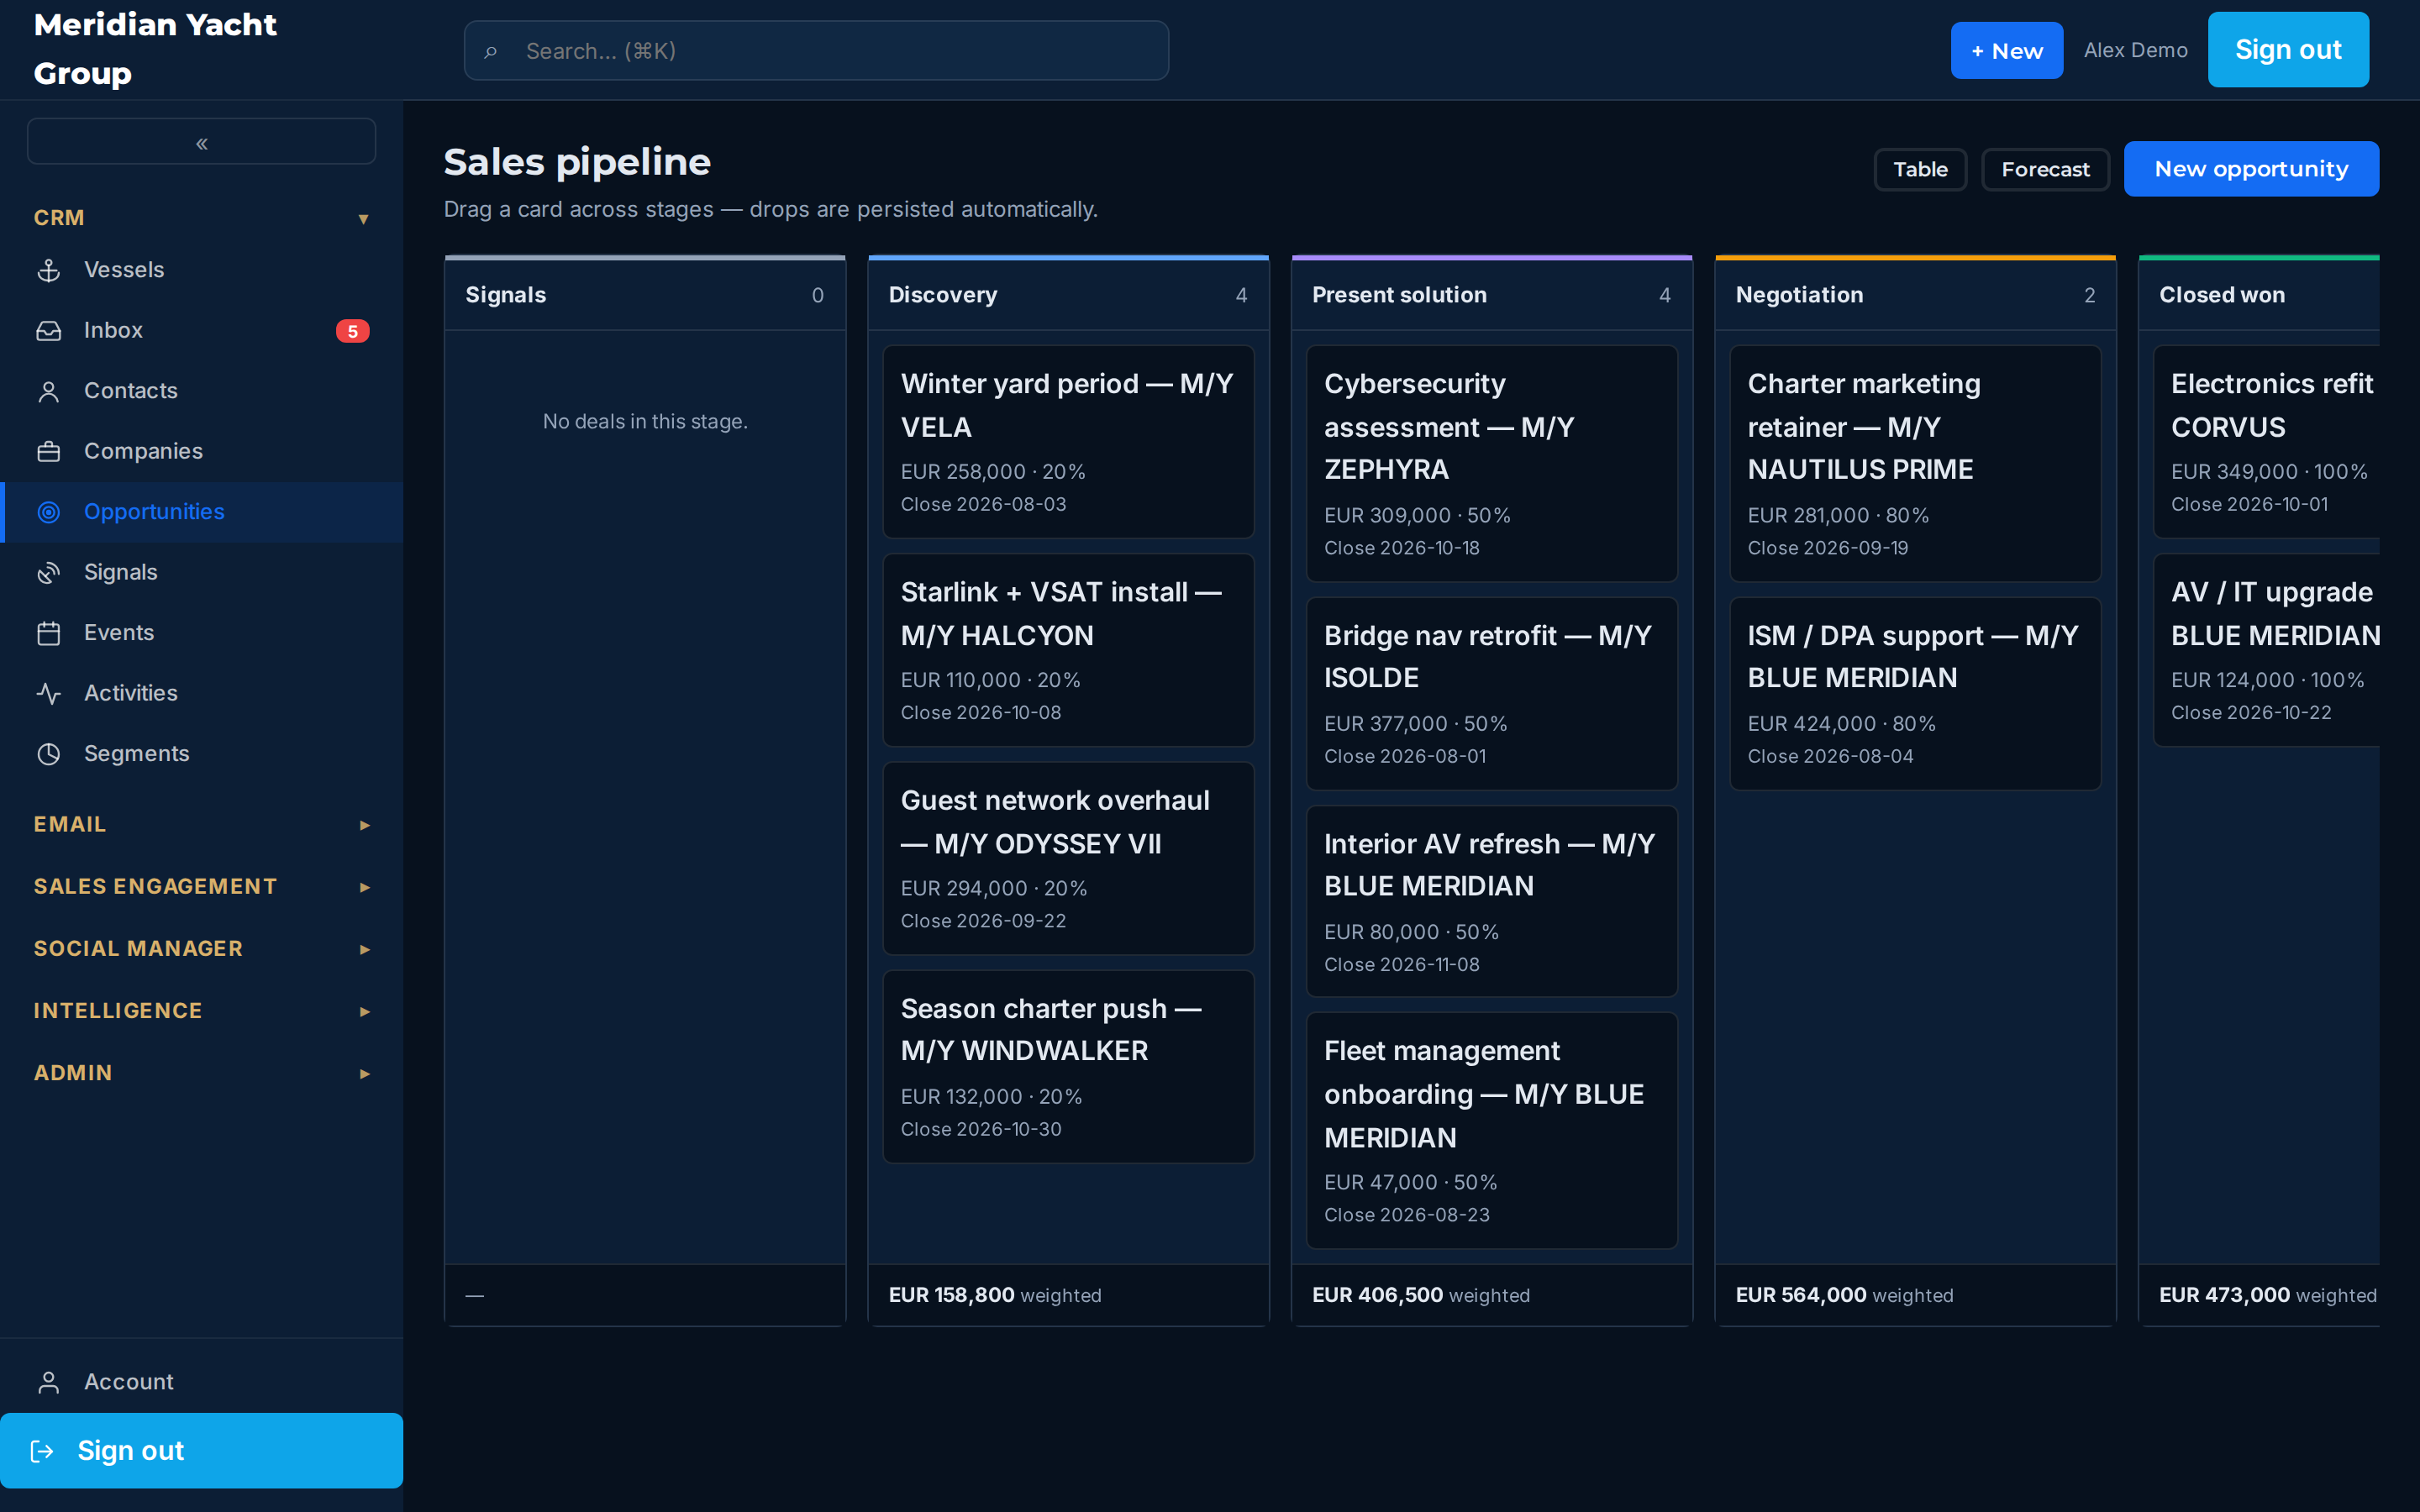Open the ISM / DPA support card
The width and height of the screenshot is (2420, 1512).
pos(1915,694)
